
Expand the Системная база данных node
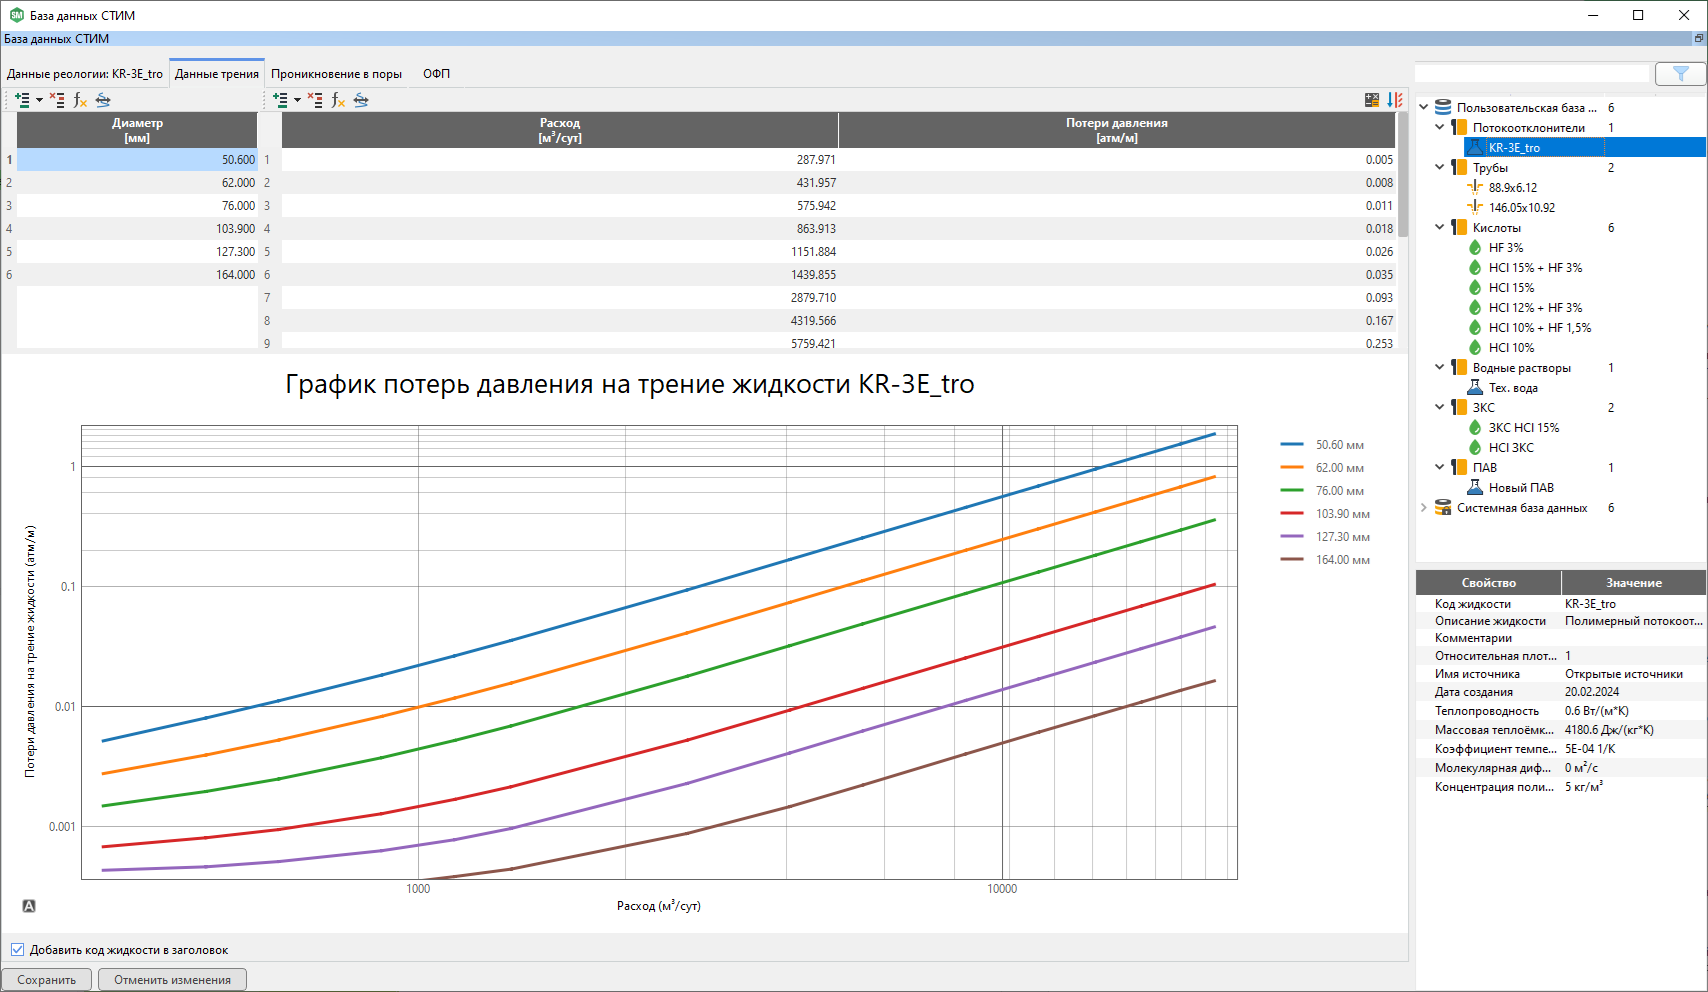[x=1424, y=507]
